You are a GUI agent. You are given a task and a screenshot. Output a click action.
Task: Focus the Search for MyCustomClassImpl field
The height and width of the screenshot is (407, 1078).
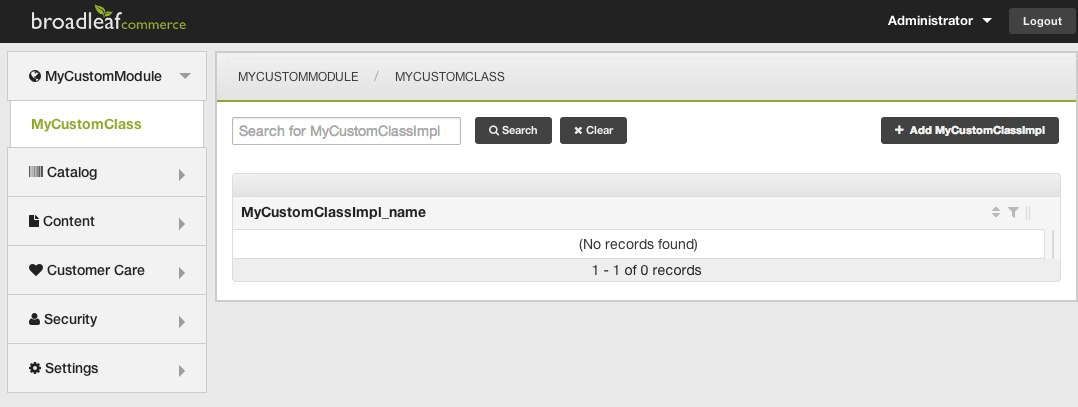[346, 131]
